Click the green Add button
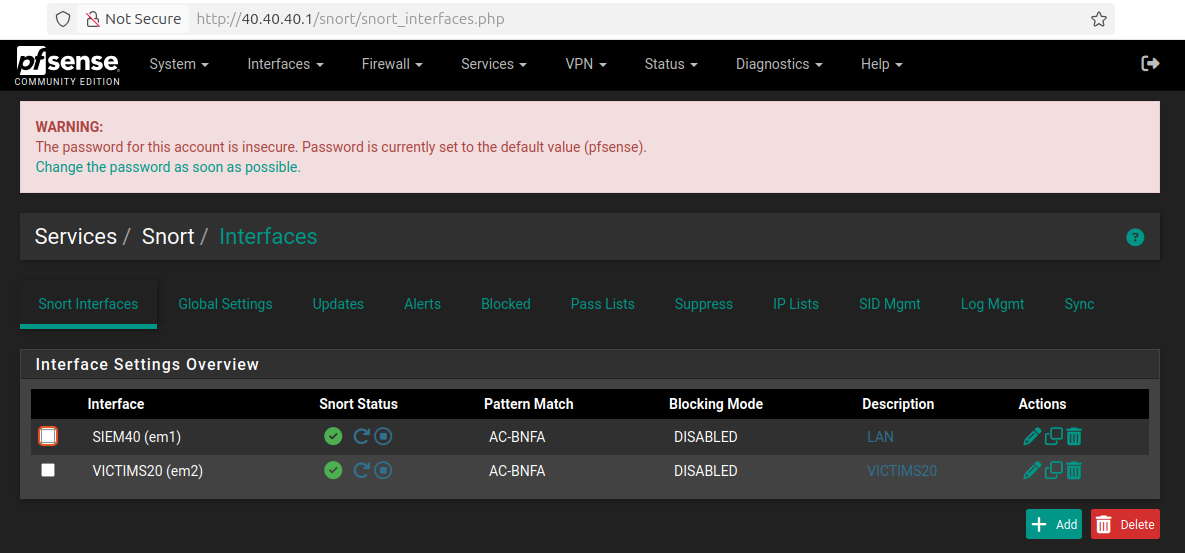The height and width of the screenshot is (553, 1185). (x=1053, y=524)
